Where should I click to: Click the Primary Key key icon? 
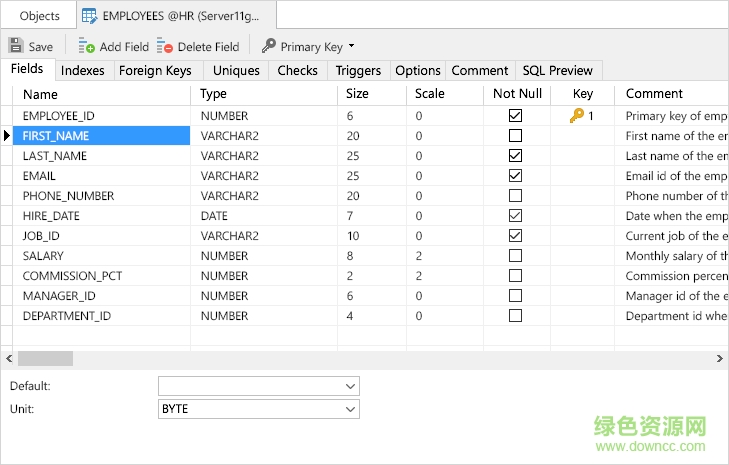[268, 46]
